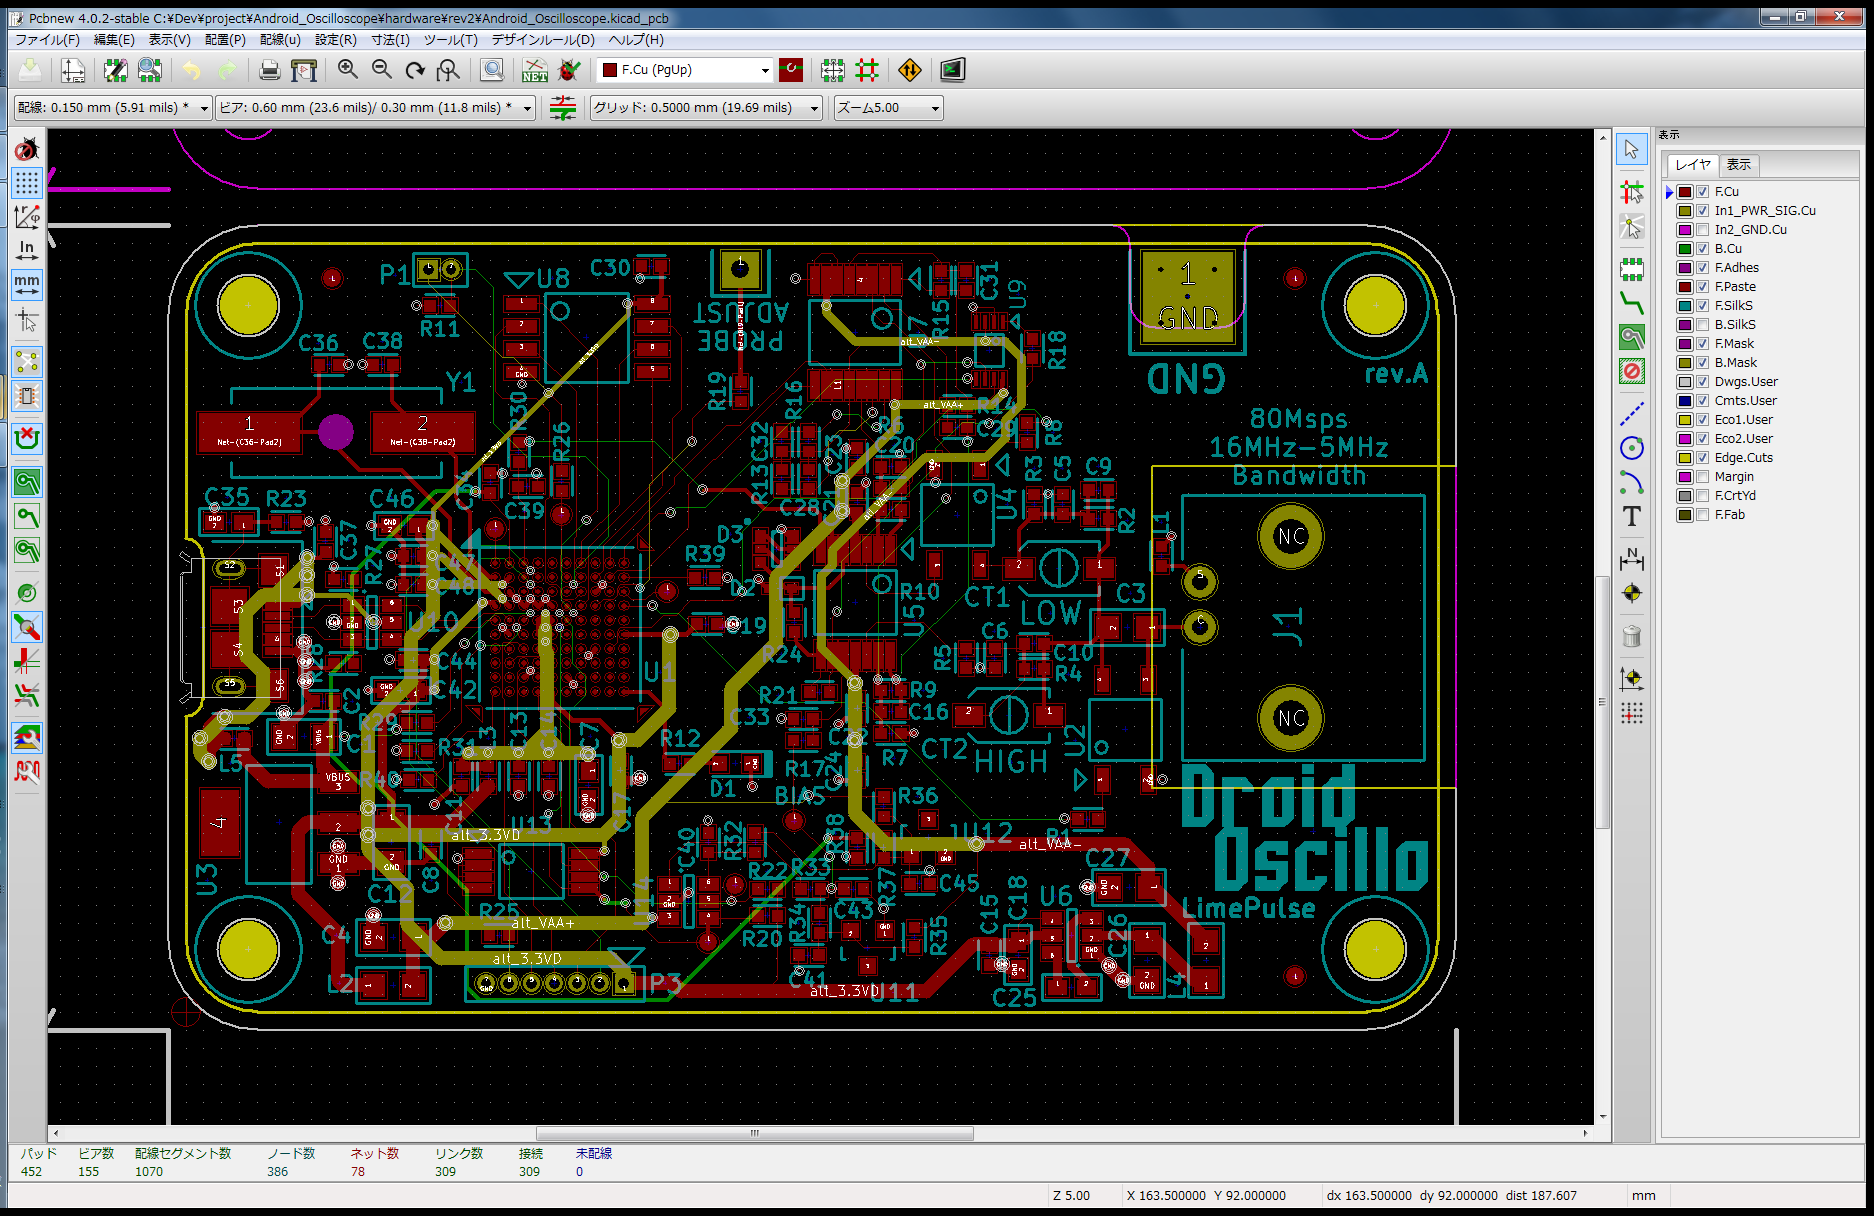Click the auto track width icon

[563, 108]
